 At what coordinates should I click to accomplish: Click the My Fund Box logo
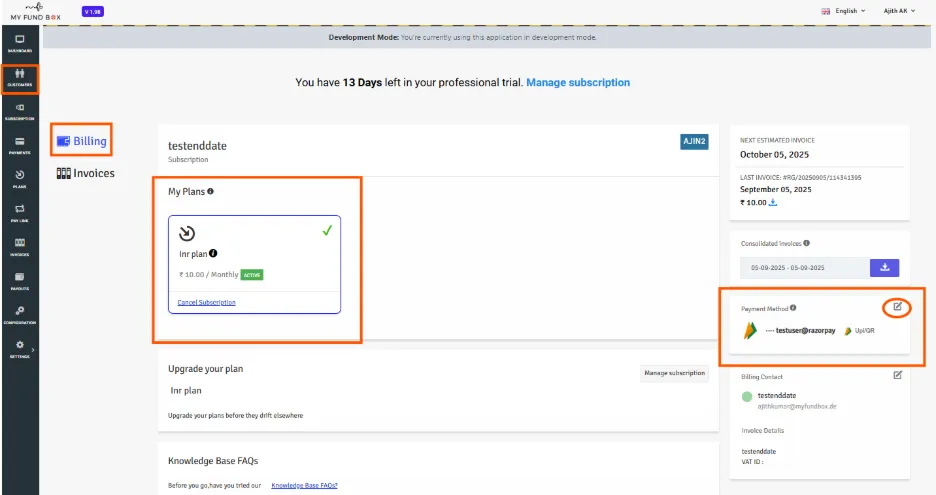point(35,11)
